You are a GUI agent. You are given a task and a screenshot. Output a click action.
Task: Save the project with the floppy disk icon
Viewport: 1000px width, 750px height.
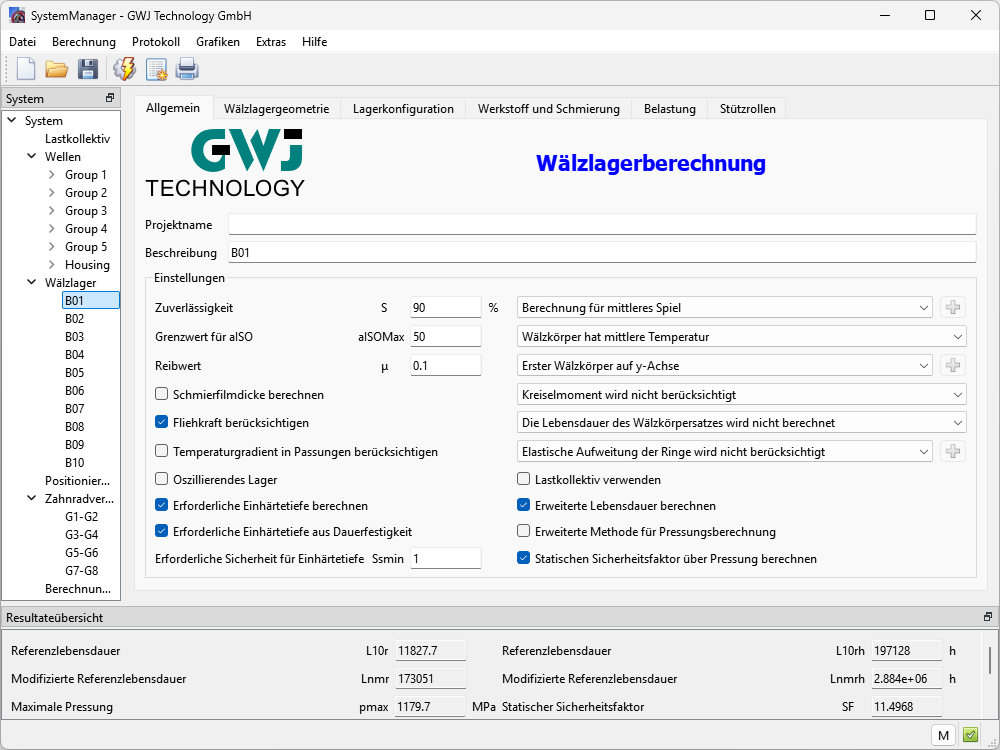88,69
